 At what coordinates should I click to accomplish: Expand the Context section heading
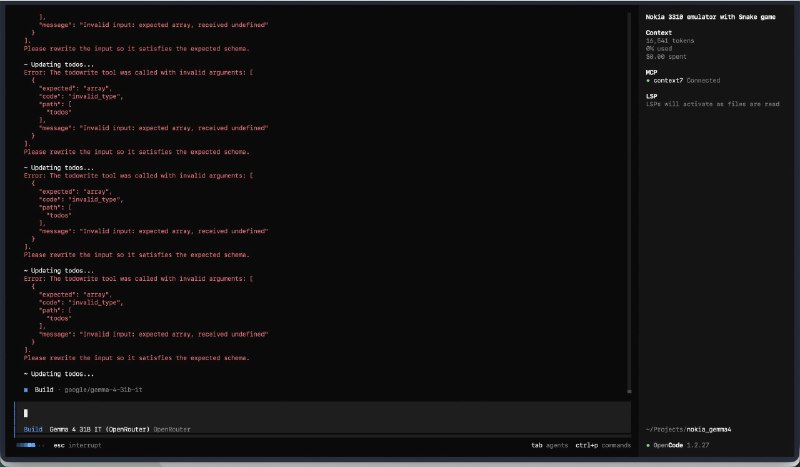tap(659, 33)
